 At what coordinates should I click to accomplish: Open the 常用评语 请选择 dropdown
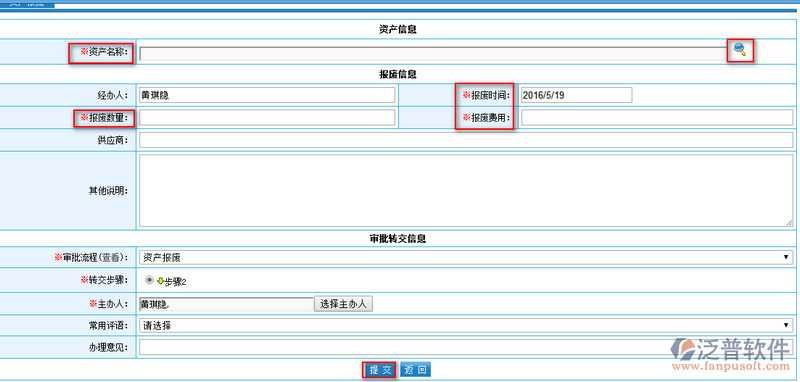click(x=466, y=325)
